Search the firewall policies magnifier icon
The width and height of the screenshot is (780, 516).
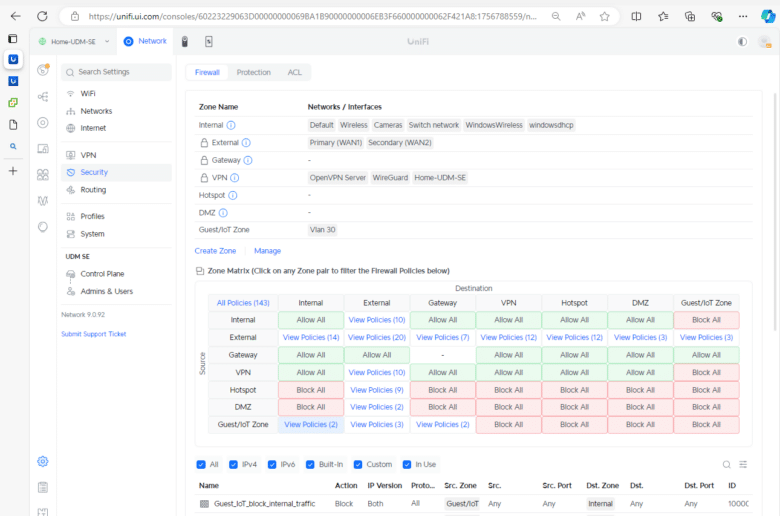pyautogui.click(x=726, y=464)
